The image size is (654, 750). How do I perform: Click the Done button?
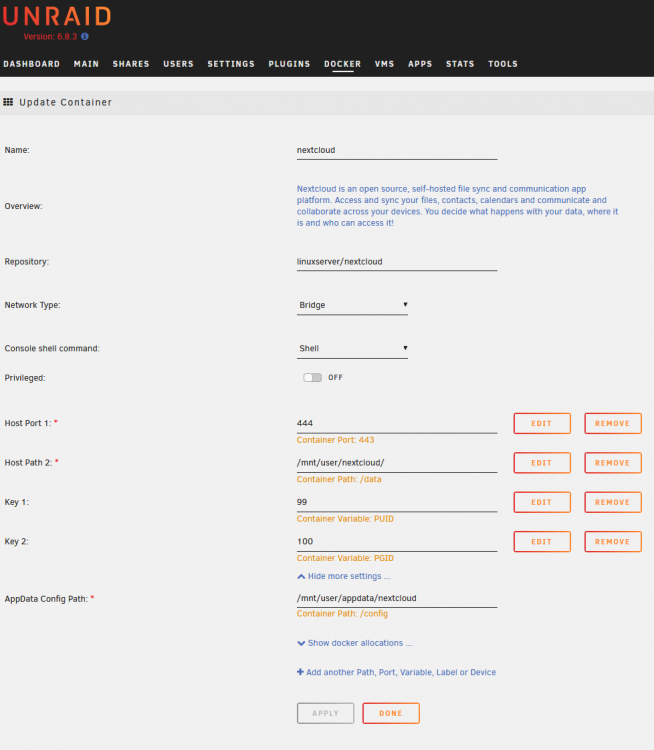click(391, 713)
